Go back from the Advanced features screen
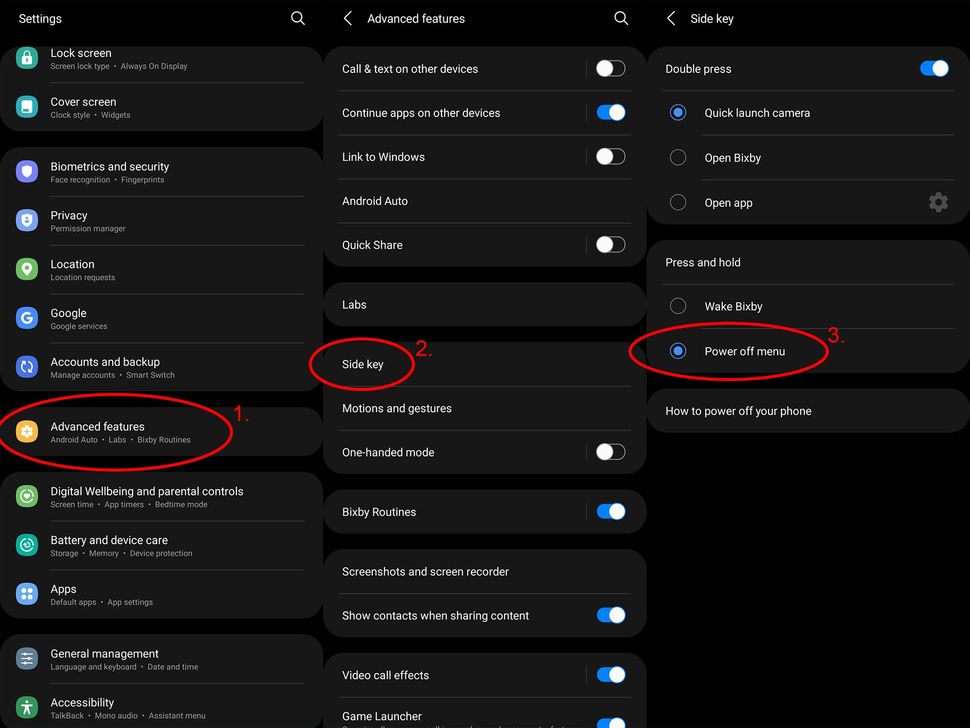The width and height of the screenshot is (970, 728). (348, 18)
